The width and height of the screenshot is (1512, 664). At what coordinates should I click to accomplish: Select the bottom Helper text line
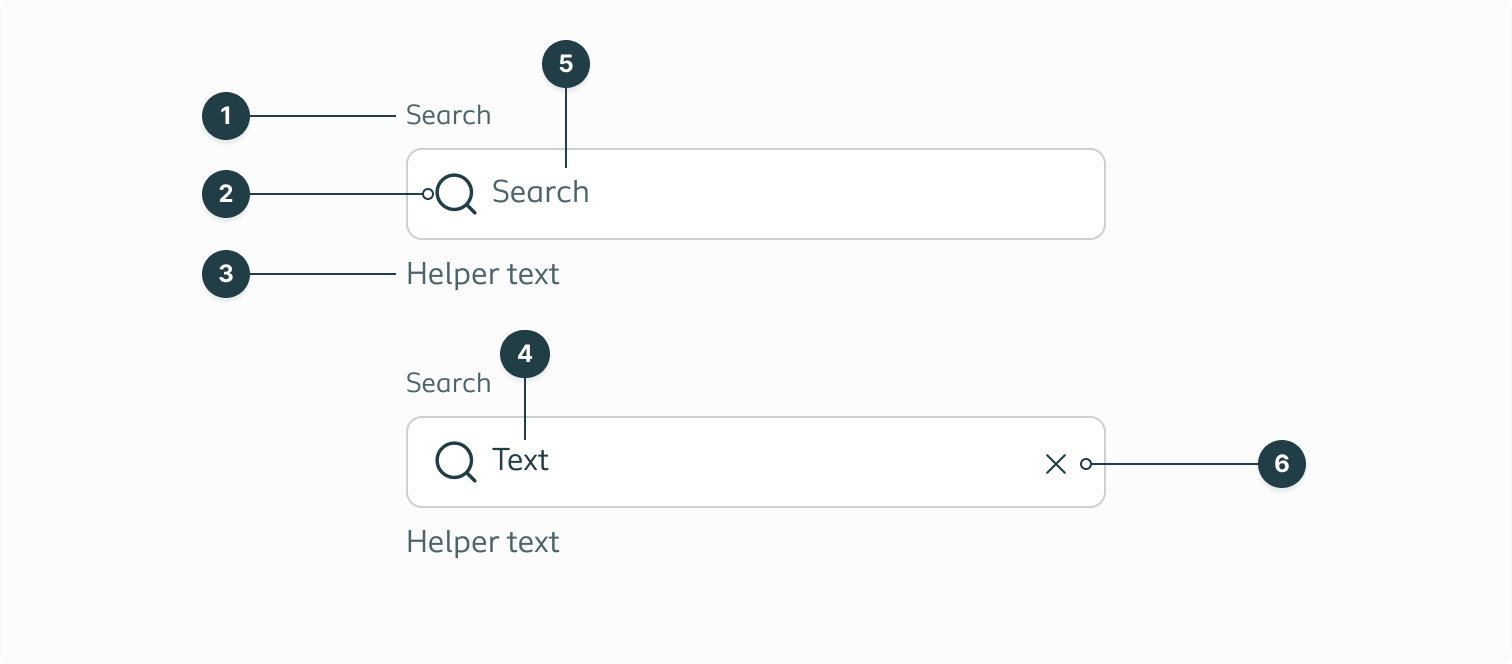pos(483,542)
